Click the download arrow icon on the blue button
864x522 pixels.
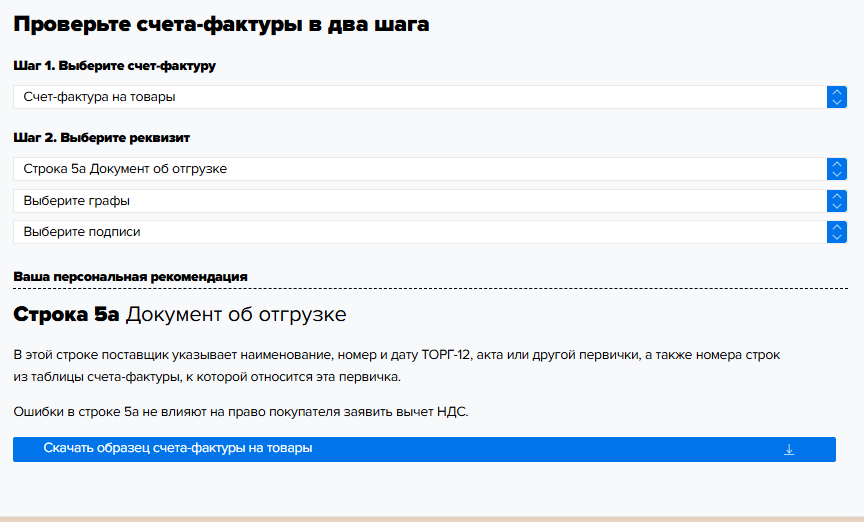coord(788,450)
